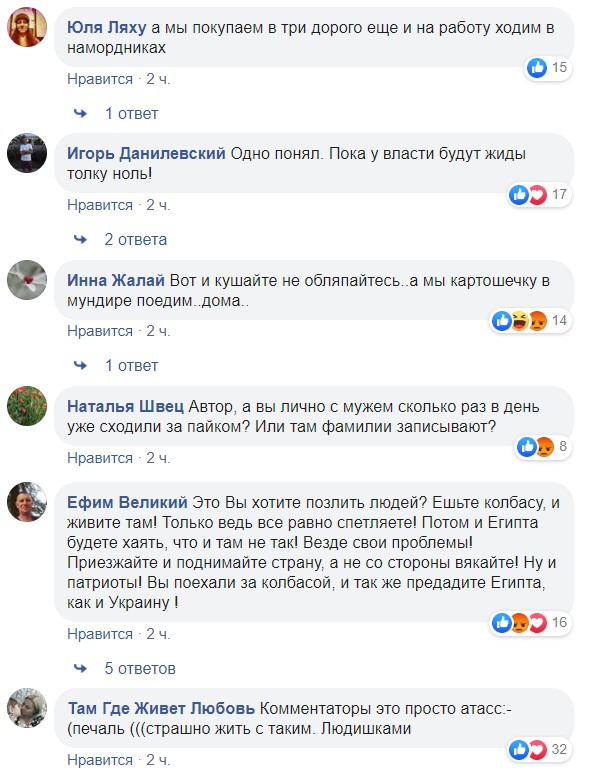Click Инна Жалай's profile avatar
Image resolution: width=612 pixels, height=776 pixels.
[x=28, y=280]
